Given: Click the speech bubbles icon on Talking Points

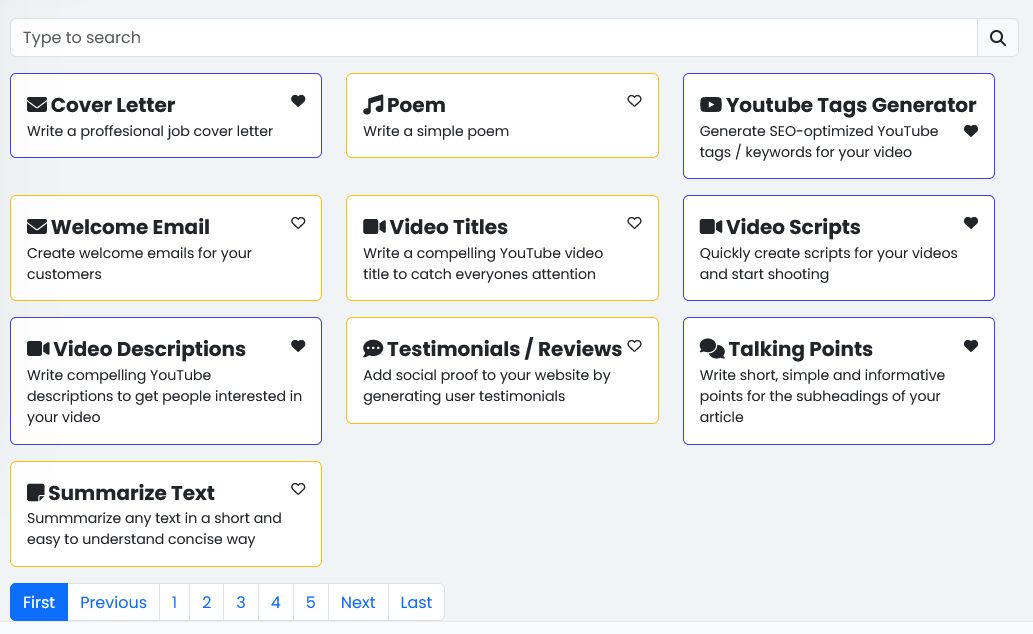Looking at the screenshot, I should pyautogui.click(x=711, y=349).
